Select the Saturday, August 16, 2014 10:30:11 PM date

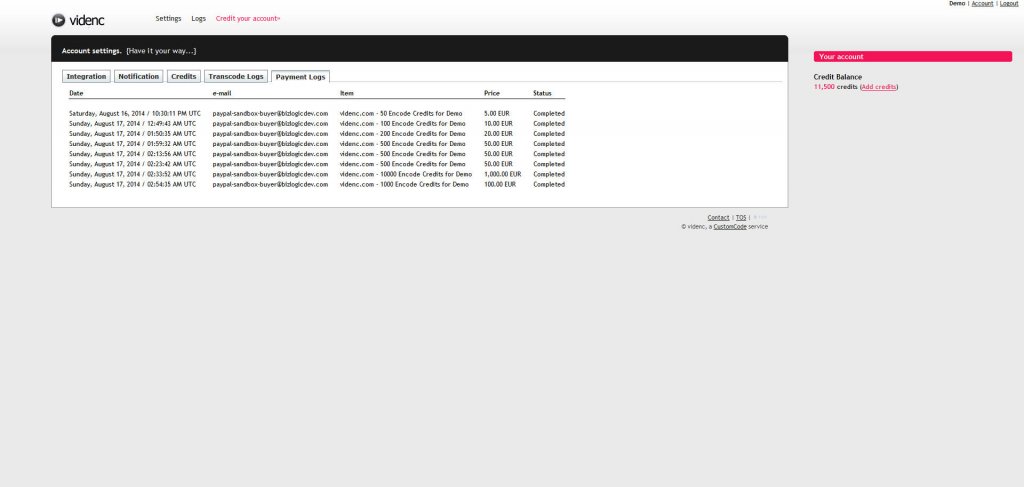(135, 114)
